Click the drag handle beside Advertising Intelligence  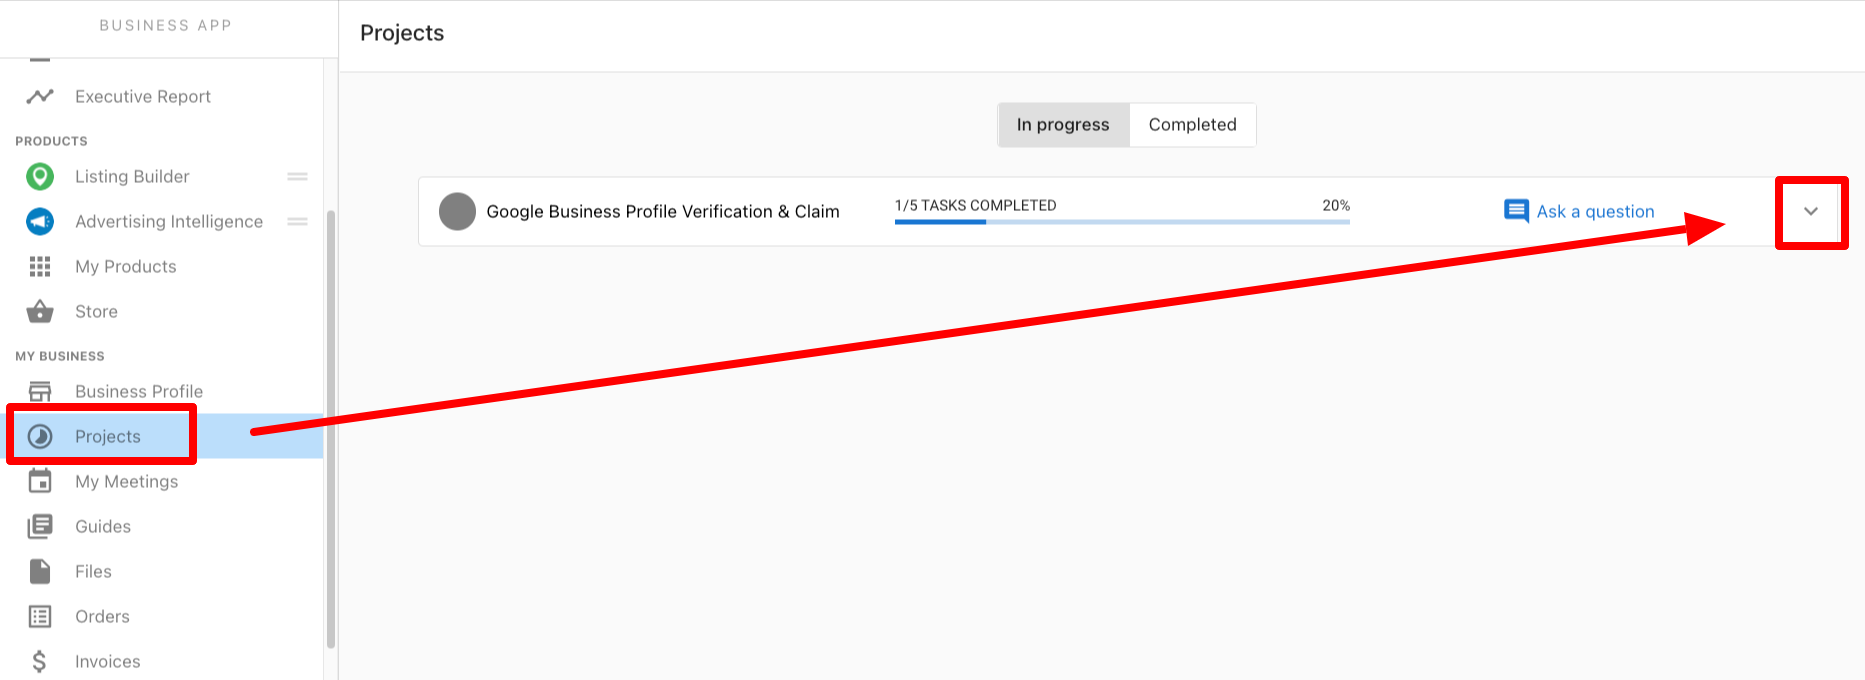297,221
